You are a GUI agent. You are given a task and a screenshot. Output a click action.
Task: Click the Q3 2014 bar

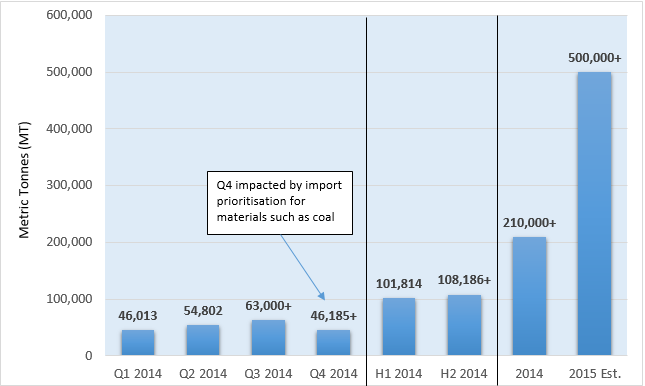pyautogui.click(x=268, y=337)
